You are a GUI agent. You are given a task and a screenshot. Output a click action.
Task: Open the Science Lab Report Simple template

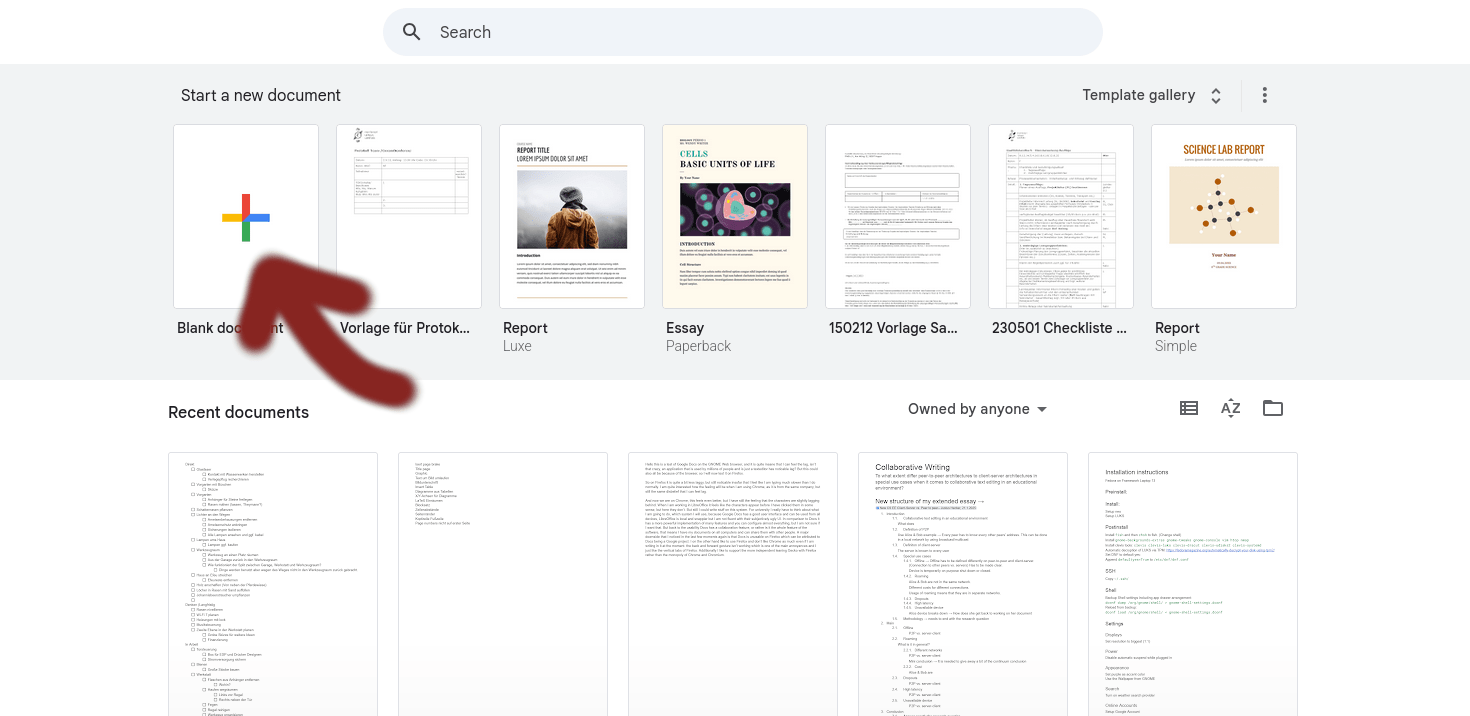pos(1224,217)
